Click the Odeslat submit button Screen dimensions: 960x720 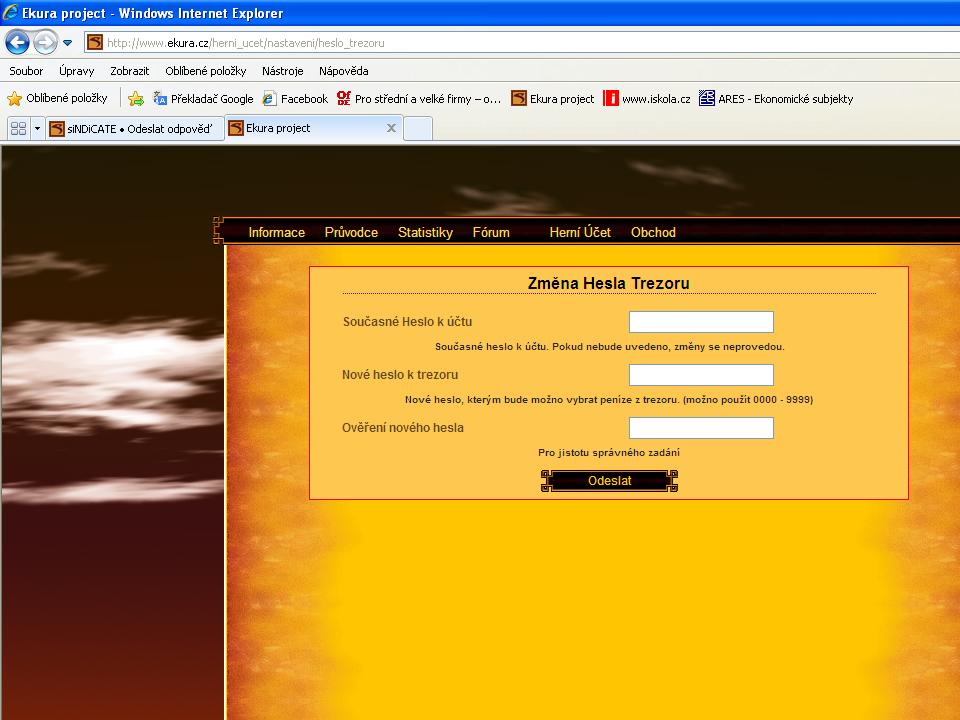pyautogui.click(x=609, y=481)
